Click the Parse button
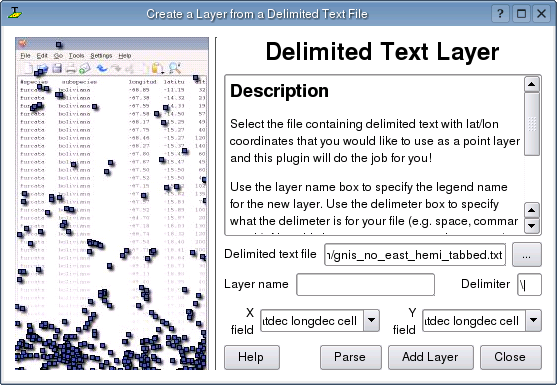 pos(350,357)
